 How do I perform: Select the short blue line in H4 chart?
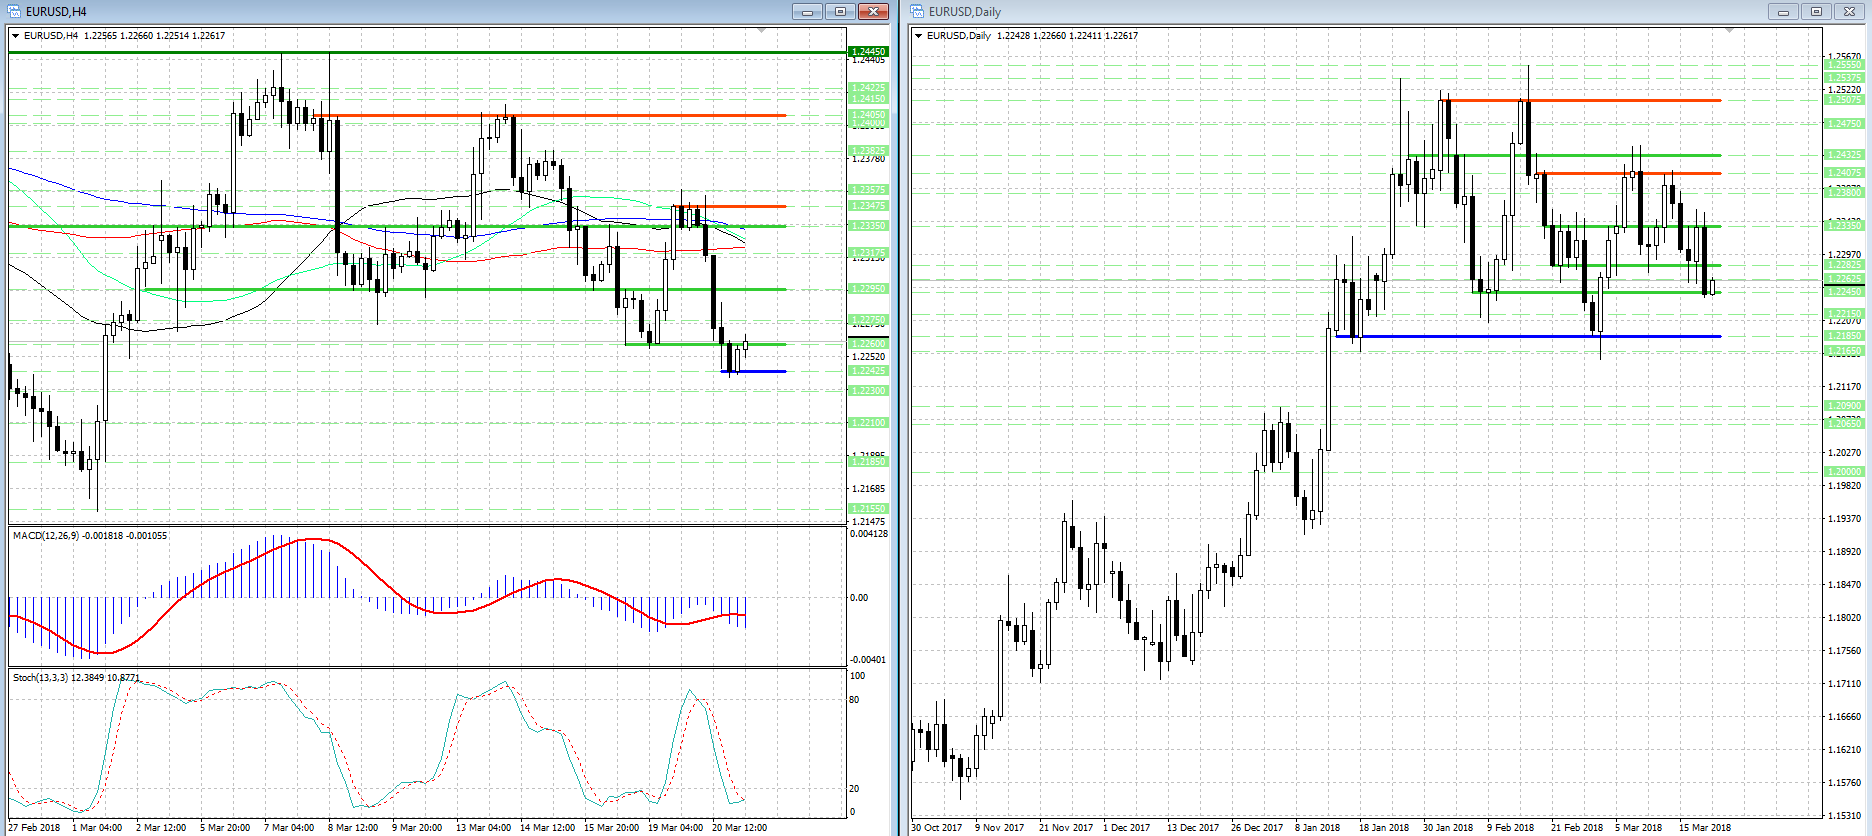tap(754, 371)
